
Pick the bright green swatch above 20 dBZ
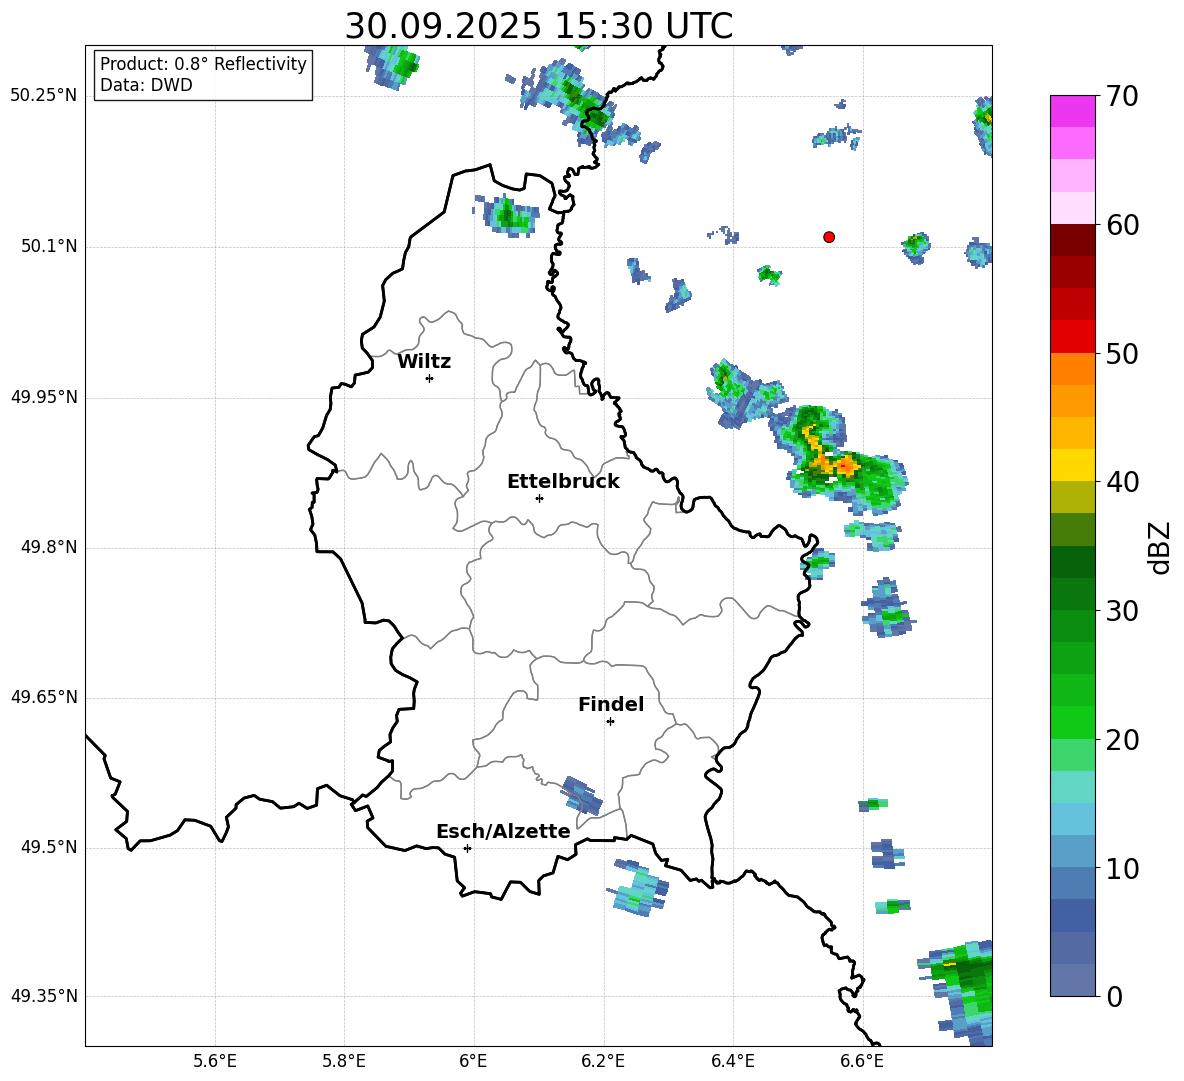tap(1073, 722)
